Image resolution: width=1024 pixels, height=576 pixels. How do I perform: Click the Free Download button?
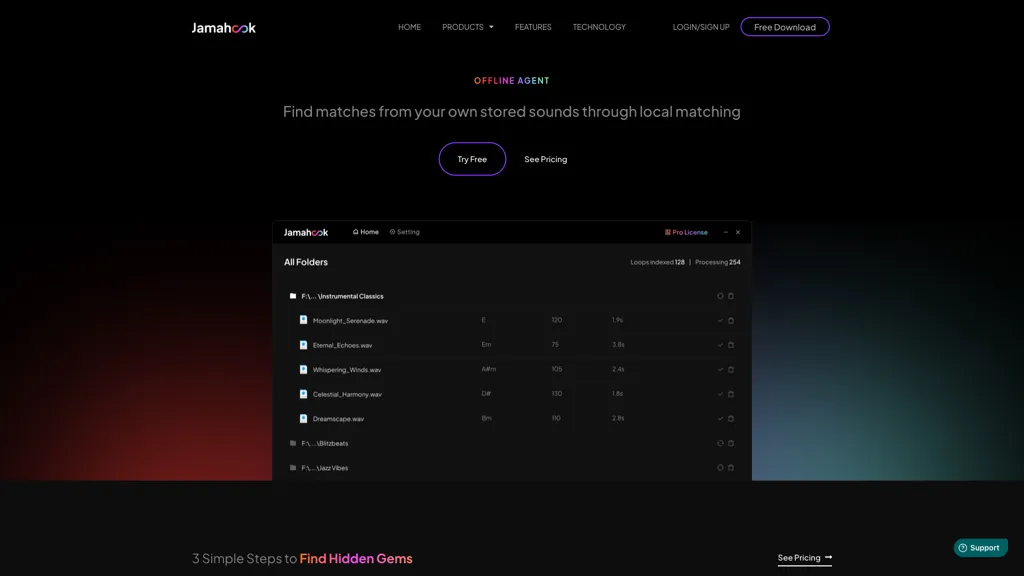coord(785,27)
